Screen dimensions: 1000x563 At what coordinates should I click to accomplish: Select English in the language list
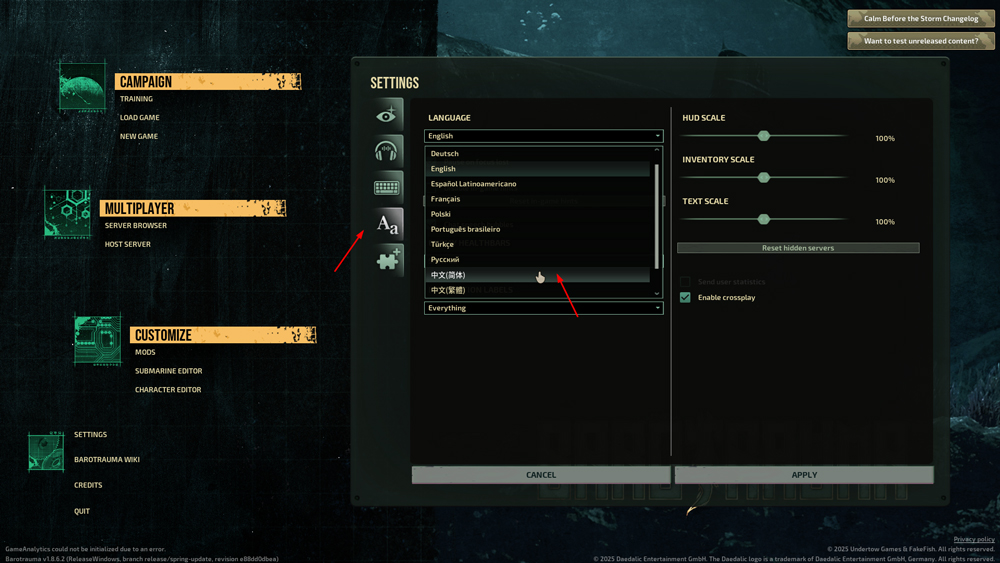538,169
